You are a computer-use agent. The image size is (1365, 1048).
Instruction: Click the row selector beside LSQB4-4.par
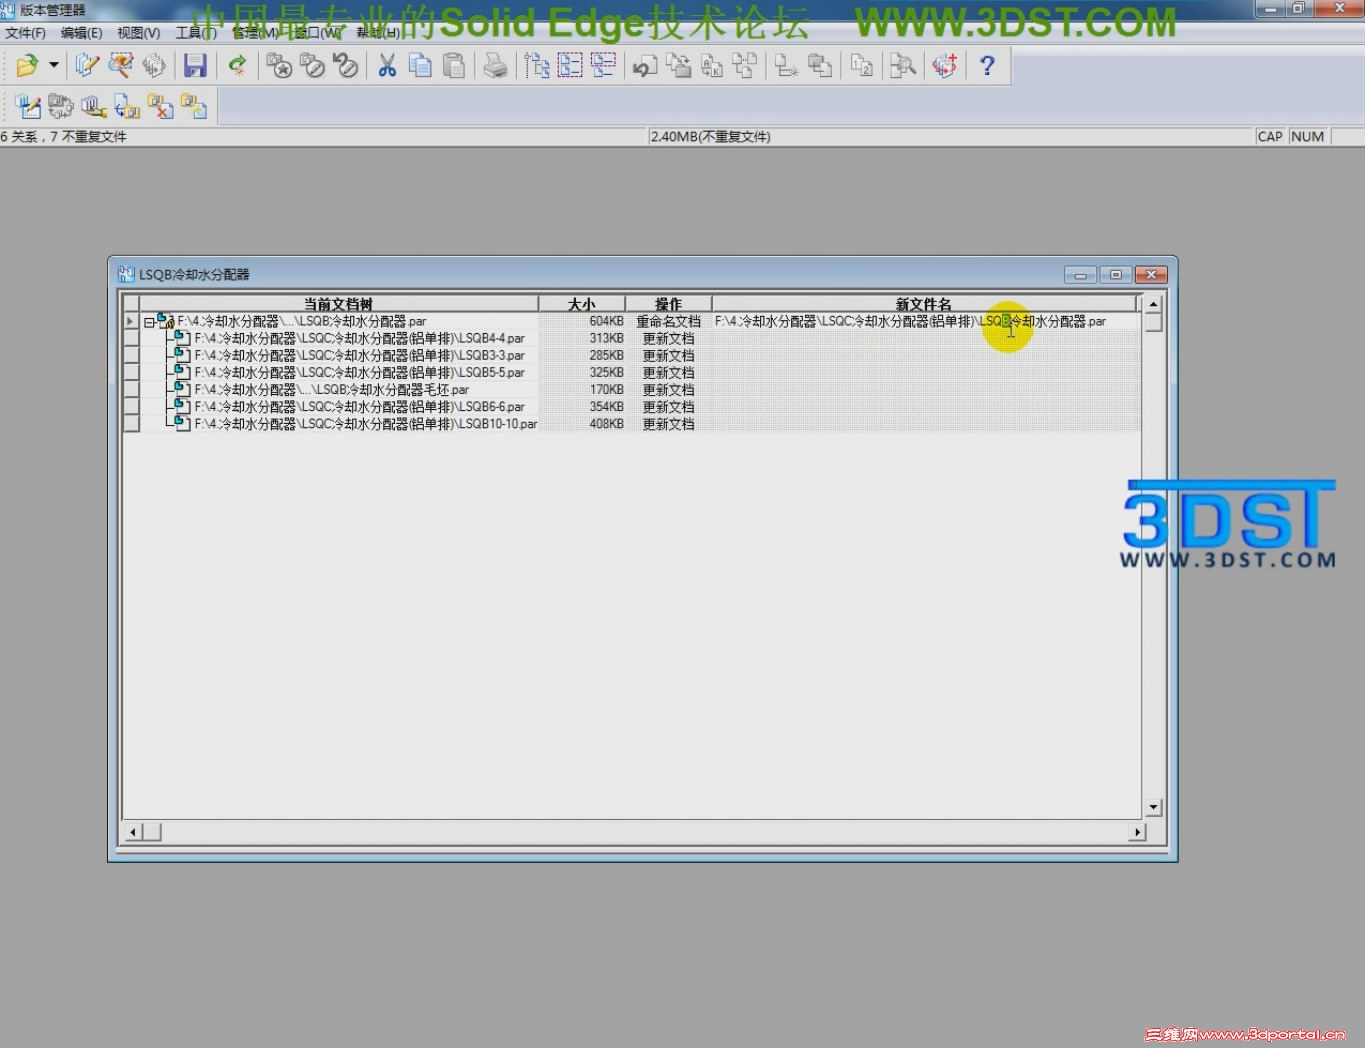click(x=130, y=339)
